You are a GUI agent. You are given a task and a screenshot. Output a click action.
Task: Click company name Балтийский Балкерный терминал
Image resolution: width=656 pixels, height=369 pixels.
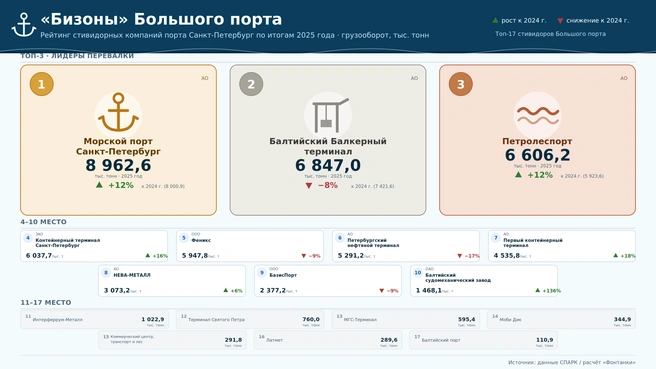coord(328,146)
